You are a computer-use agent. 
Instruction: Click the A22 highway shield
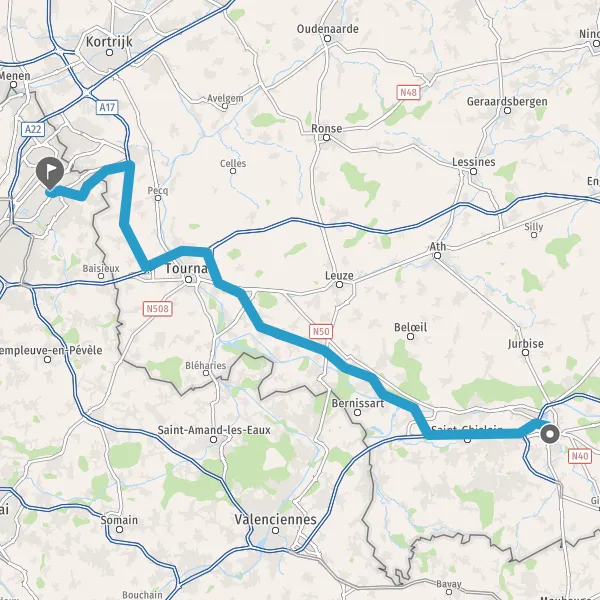33,129
